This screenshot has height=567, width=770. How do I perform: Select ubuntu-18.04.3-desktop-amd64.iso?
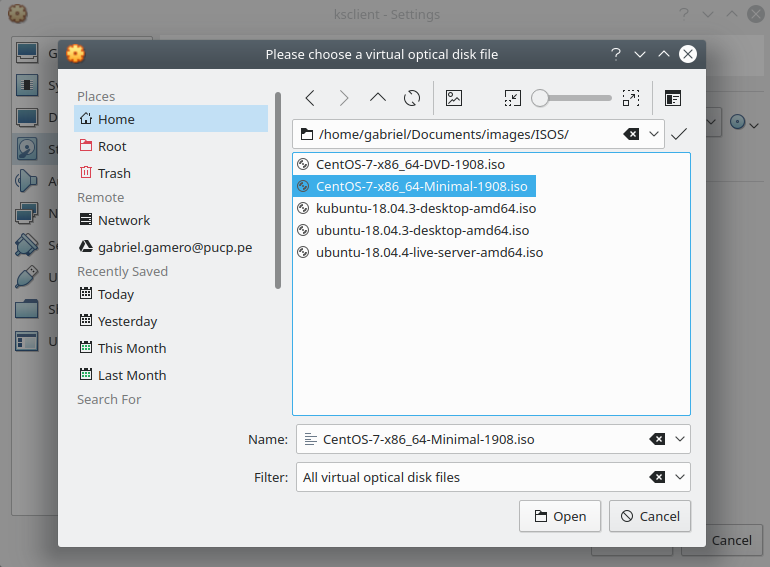point(413,231)
